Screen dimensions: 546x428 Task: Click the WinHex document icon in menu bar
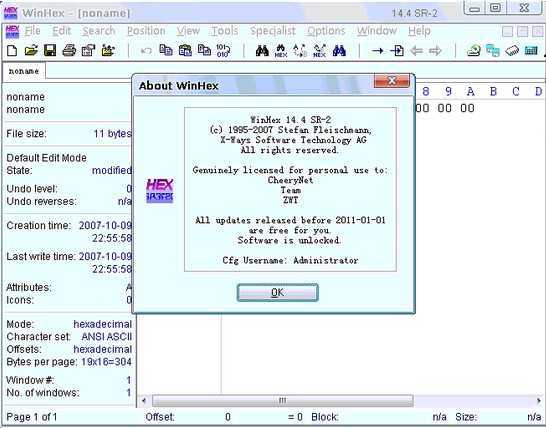(x=12, y=31)
